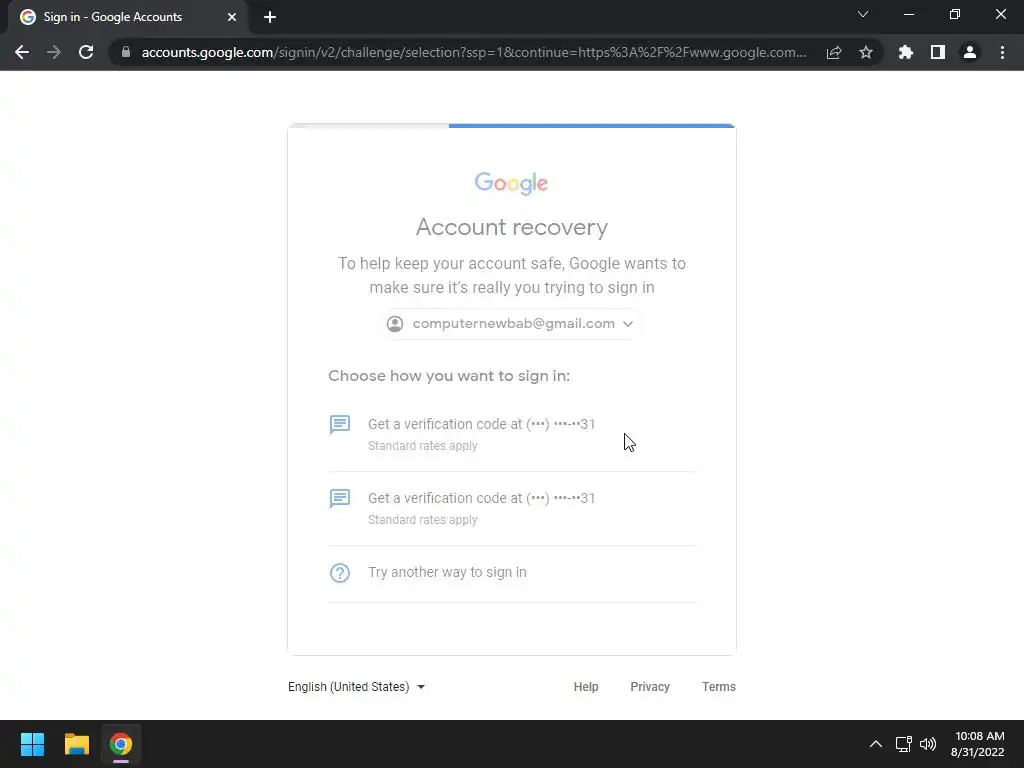Close the Sign in - Google Accounts tab
The width and height of the screenshot is (1024, 768).
pyautogui.click(x=232, y=17)
